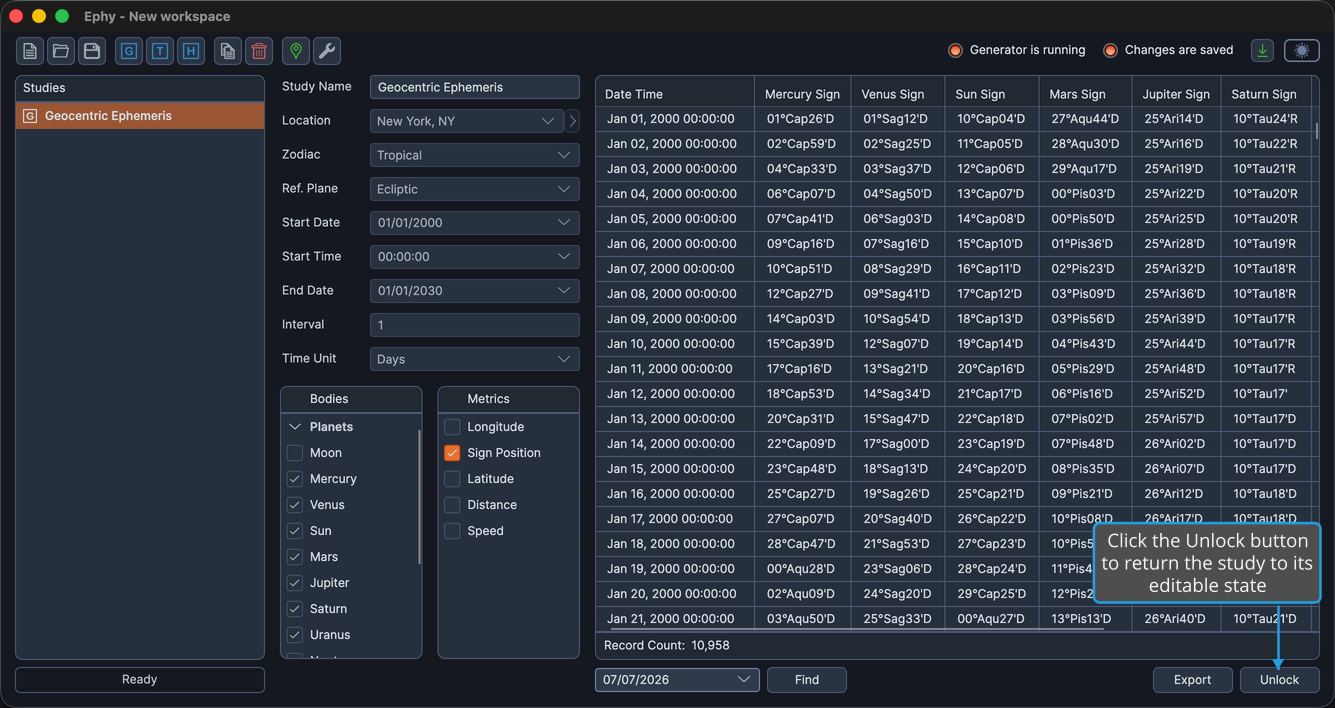This screenshot has width=1335, height=708.
Task: Open settings with the wrench icon
Action: [327, 51]
